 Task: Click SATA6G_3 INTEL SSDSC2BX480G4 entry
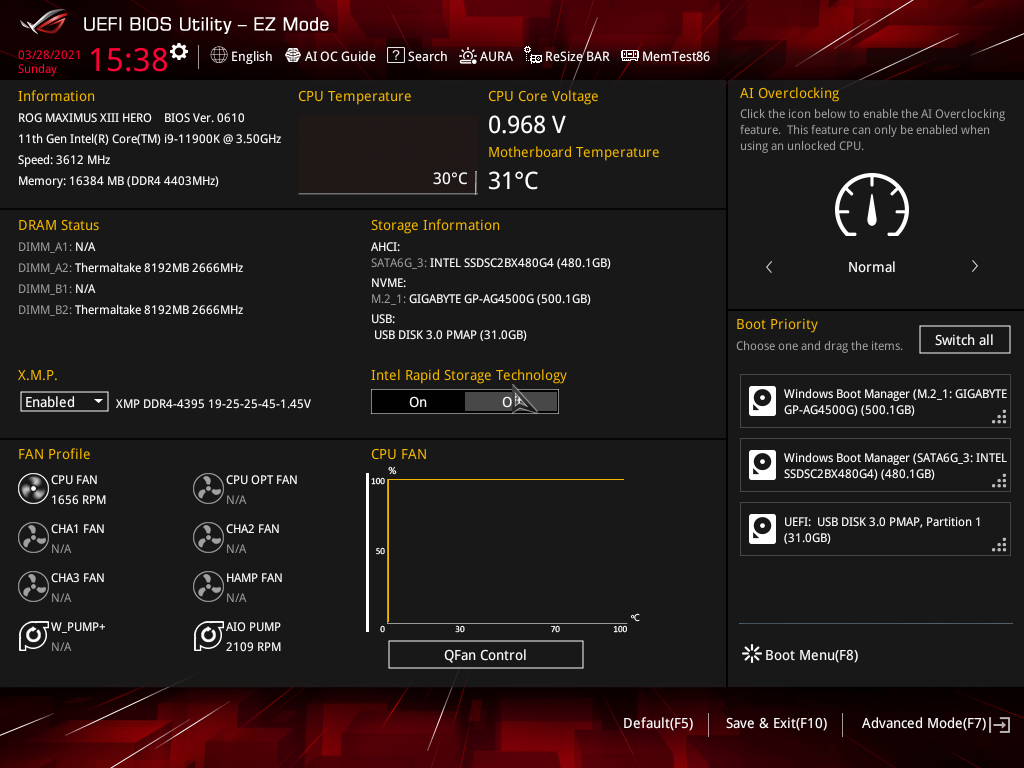click(x=491, y=263)
